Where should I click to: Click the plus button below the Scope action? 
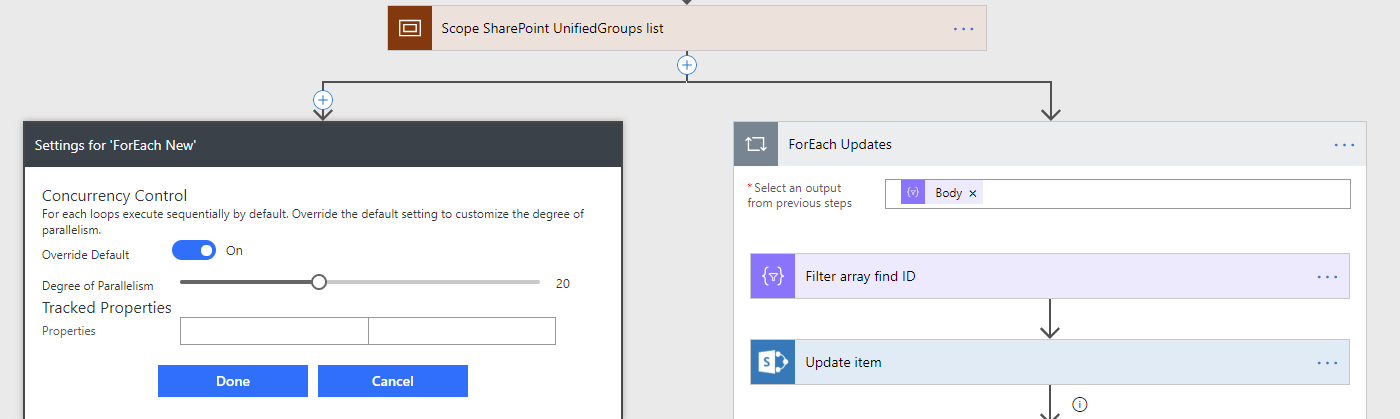tap(686, 65)
